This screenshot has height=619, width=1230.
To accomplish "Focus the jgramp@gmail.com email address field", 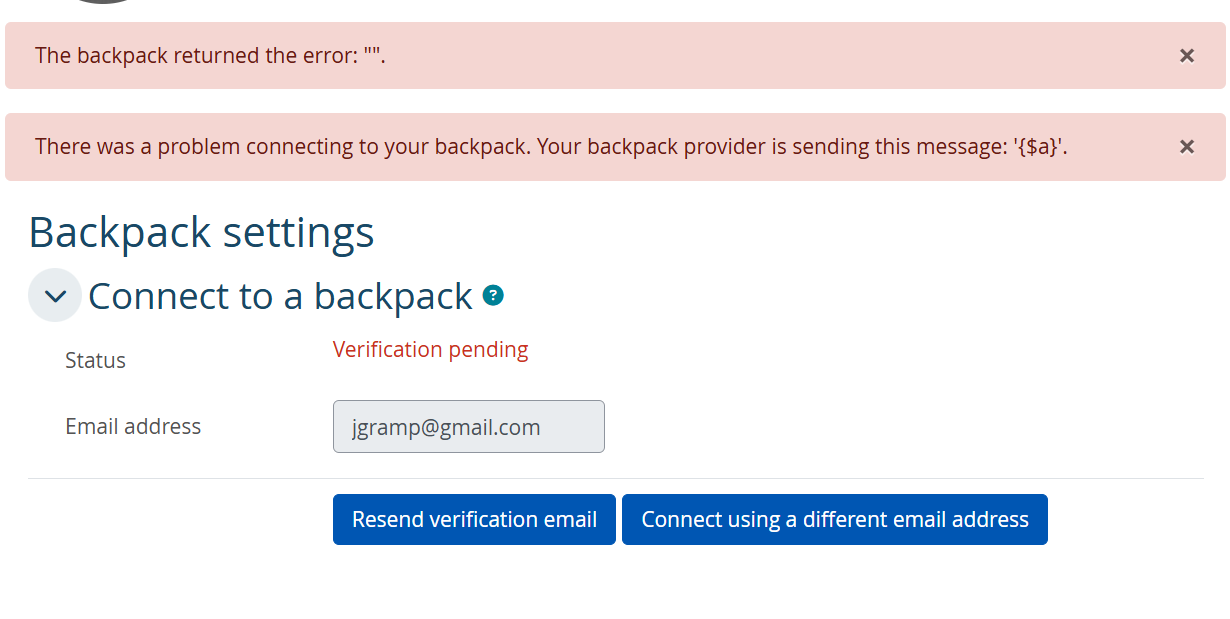I will point(468,427).
